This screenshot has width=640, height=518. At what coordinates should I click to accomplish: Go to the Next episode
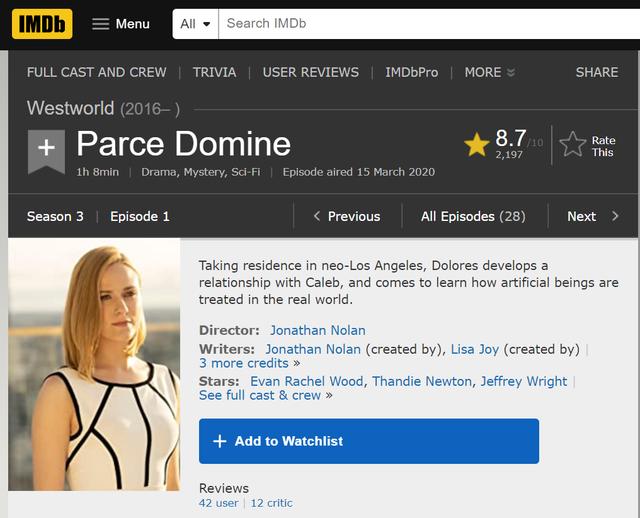pyautogui.click(x=593, y=216)
